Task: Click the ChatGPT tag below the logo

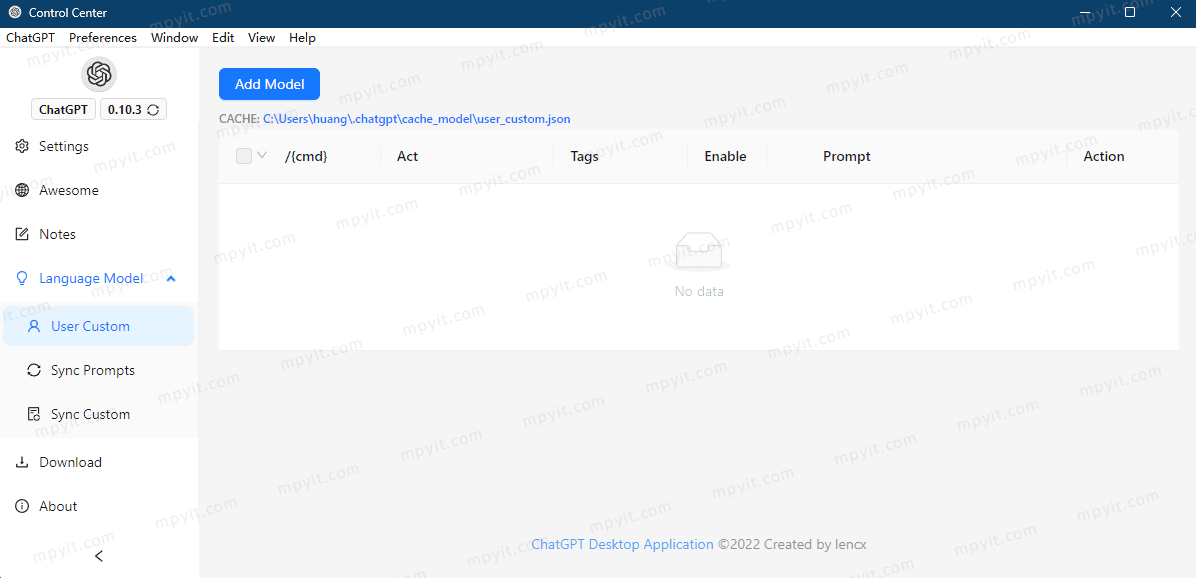Action: [63, 110]
